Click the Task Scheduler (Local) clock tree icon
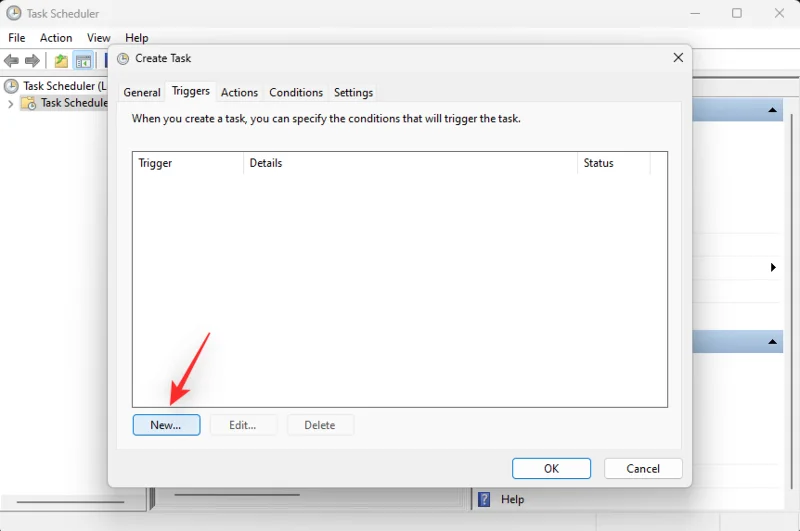Viewport: 800px width, 531px height. (x=11, y=86)
